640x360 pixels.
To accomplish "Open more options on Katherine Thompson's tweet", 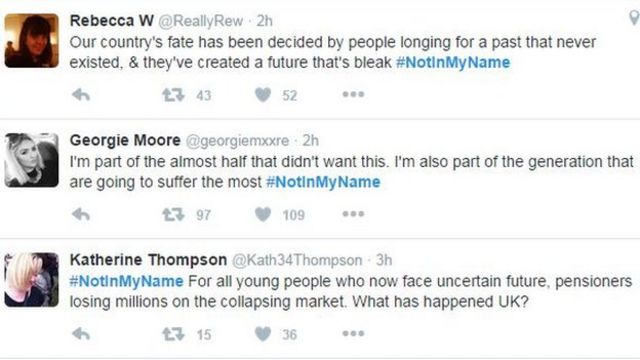I will (353, 333).
